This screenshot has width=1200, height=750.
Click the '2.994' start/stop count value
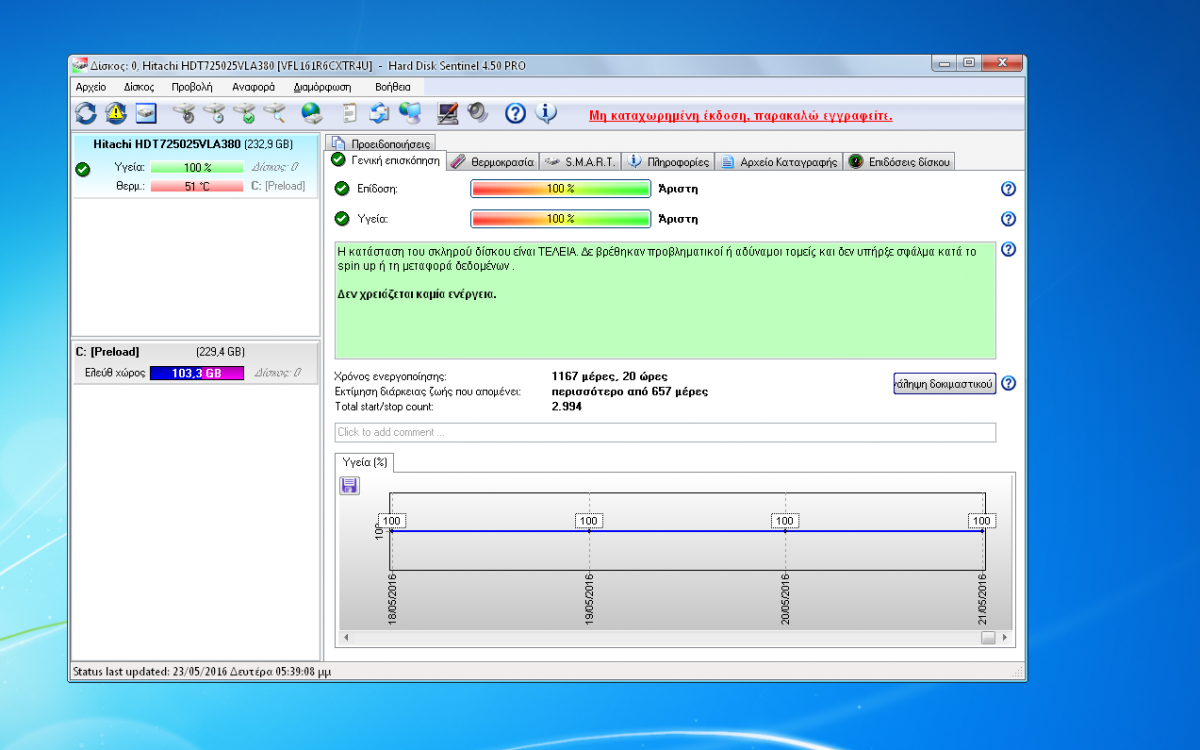(567, 407)
